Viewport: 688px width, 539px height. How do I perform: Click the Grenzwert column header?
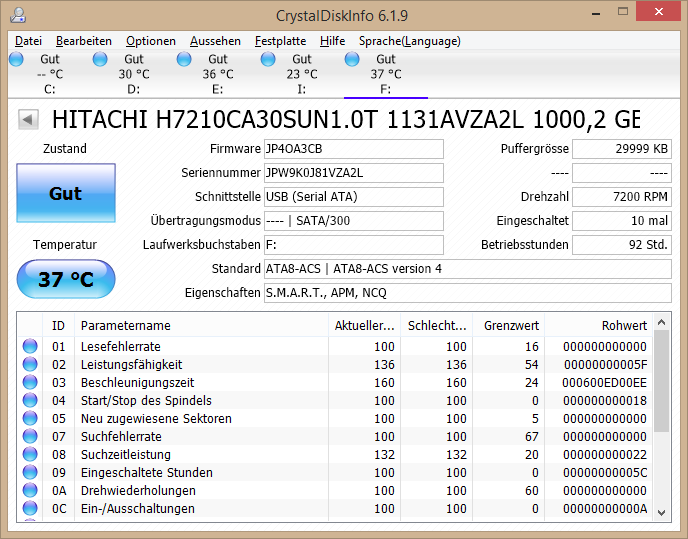[x=509, y=325]
